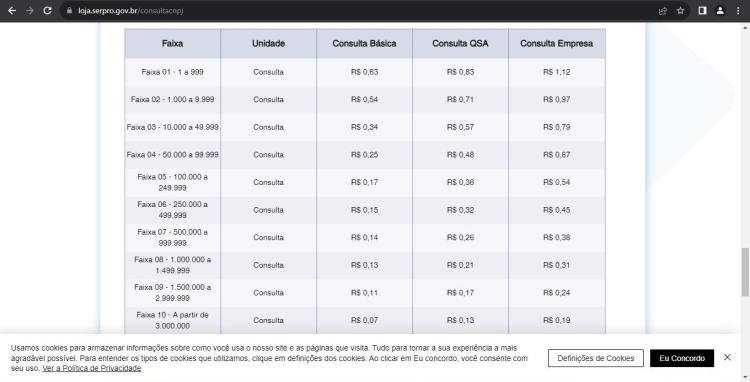The width and height of the screenshot is (750, 382).
Task: Click the Eu Concordo button
Action: tap(682, 358)
